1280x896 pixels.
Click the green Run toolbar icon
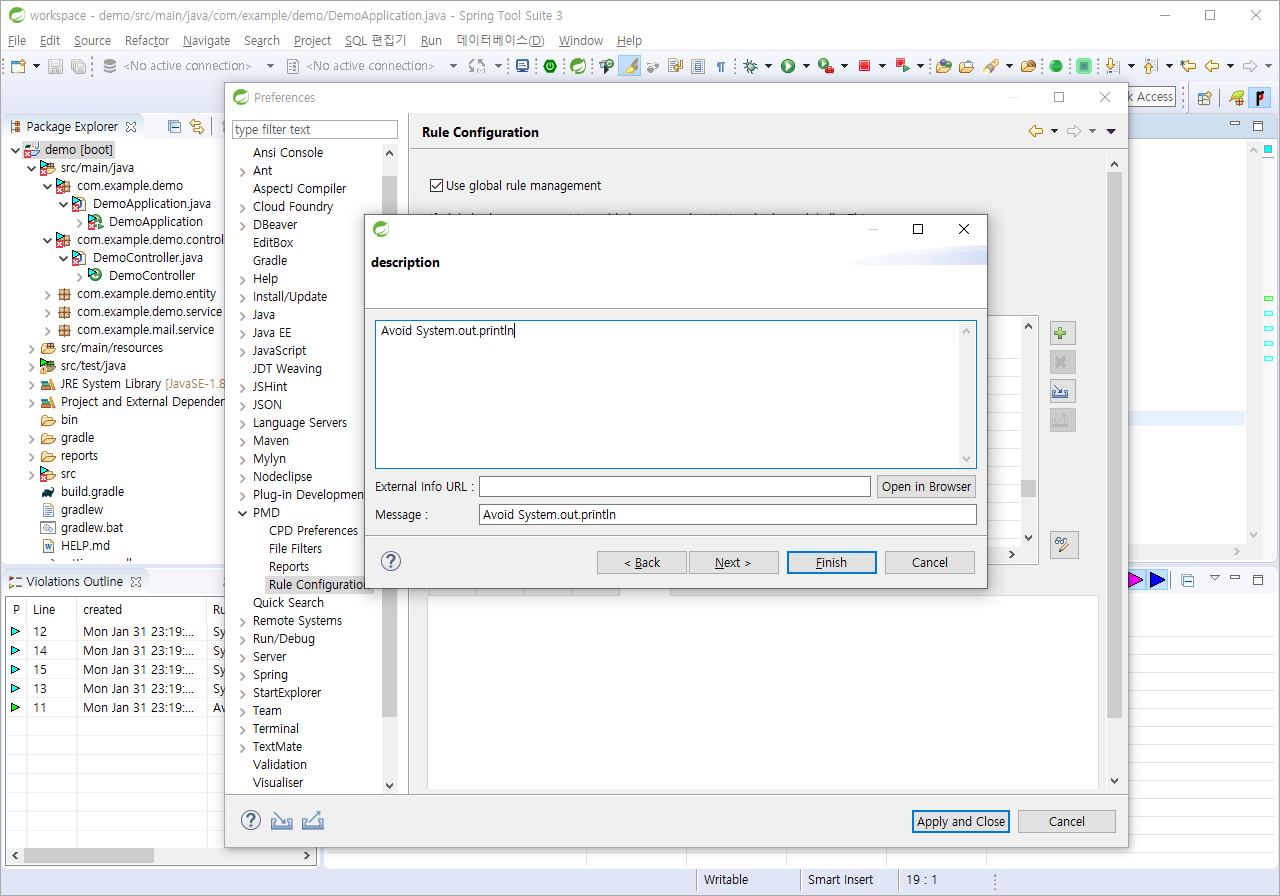coord(788,66)
